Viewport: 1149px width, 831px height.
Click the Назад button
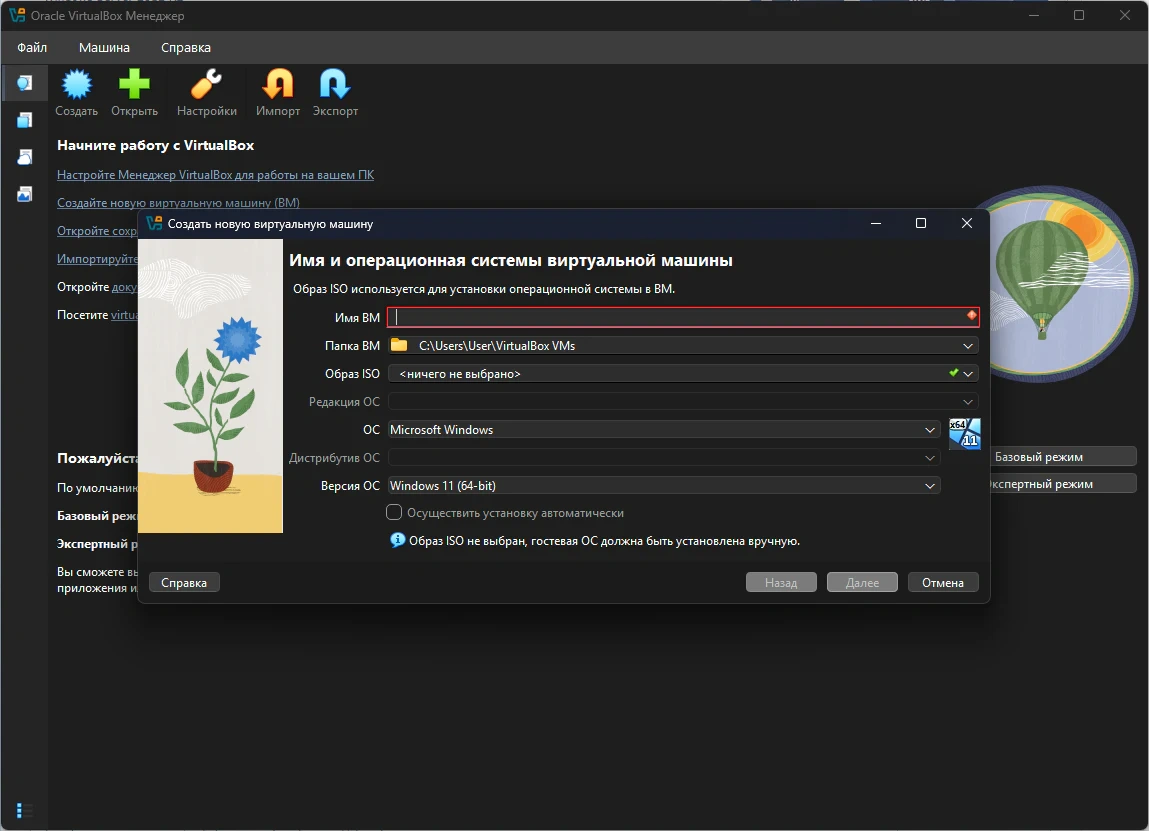click(x=781, y=583)
